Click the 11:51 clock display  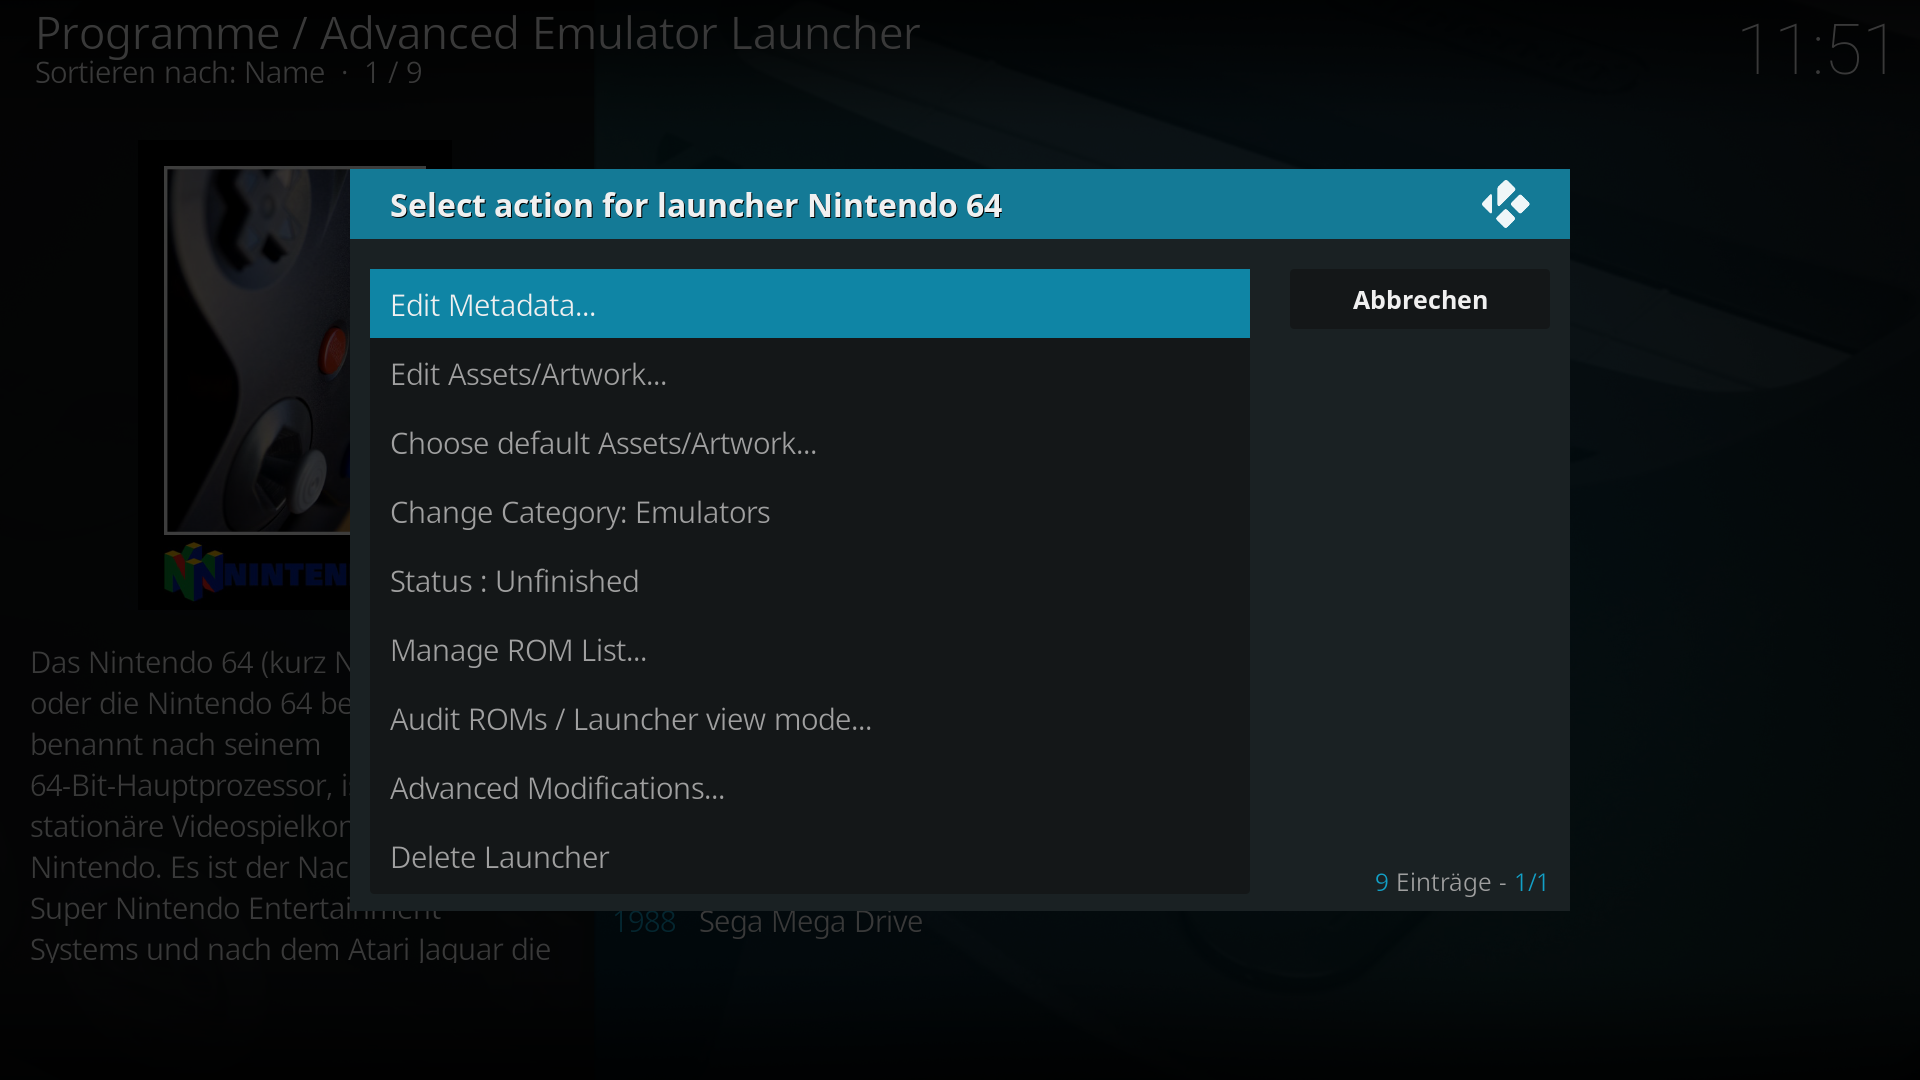1815,49
